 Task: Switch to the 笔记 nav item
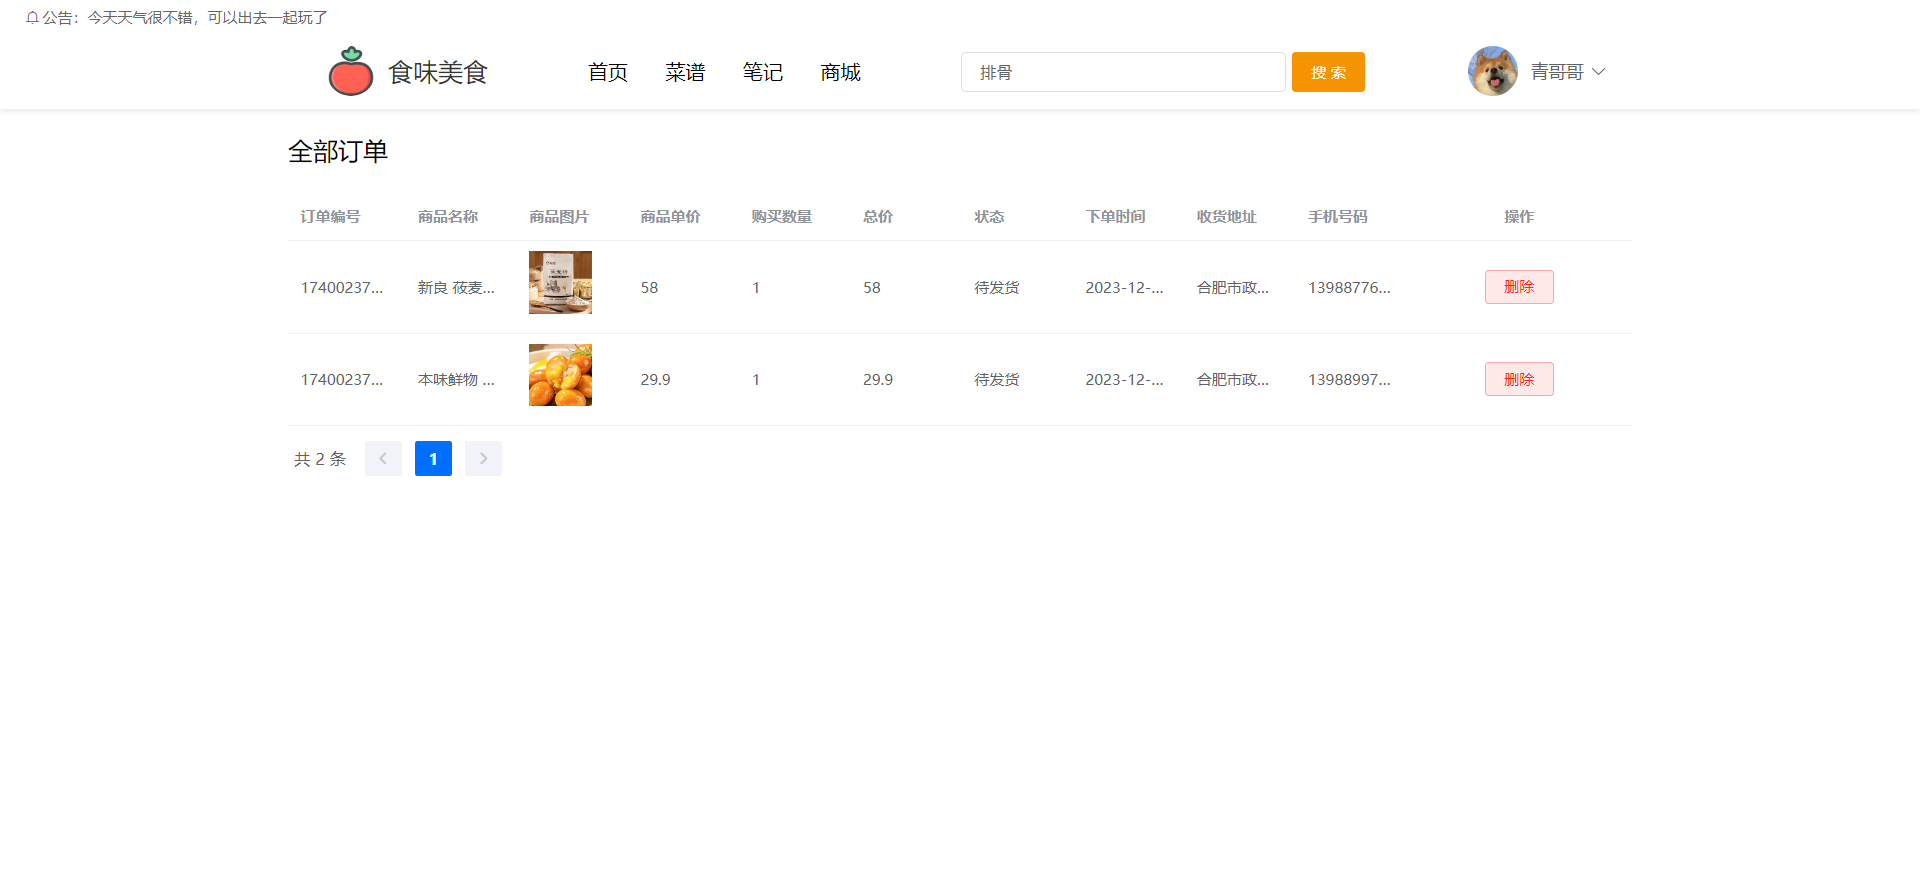(x=763, y=72)
